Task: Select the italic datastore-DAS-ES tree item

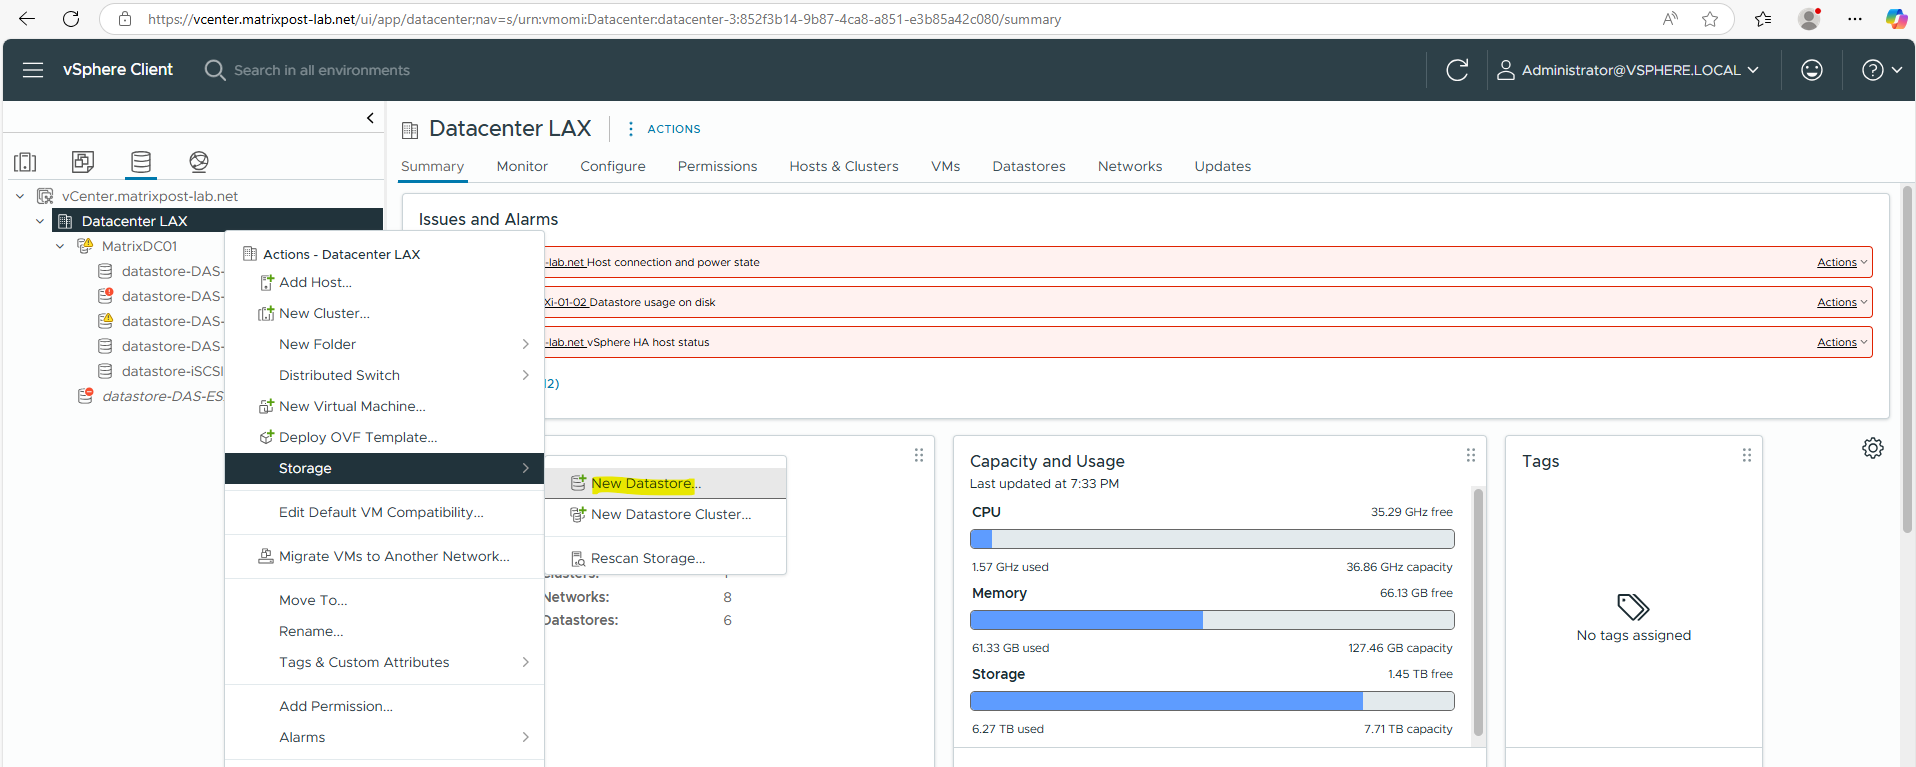Action: 151,396
